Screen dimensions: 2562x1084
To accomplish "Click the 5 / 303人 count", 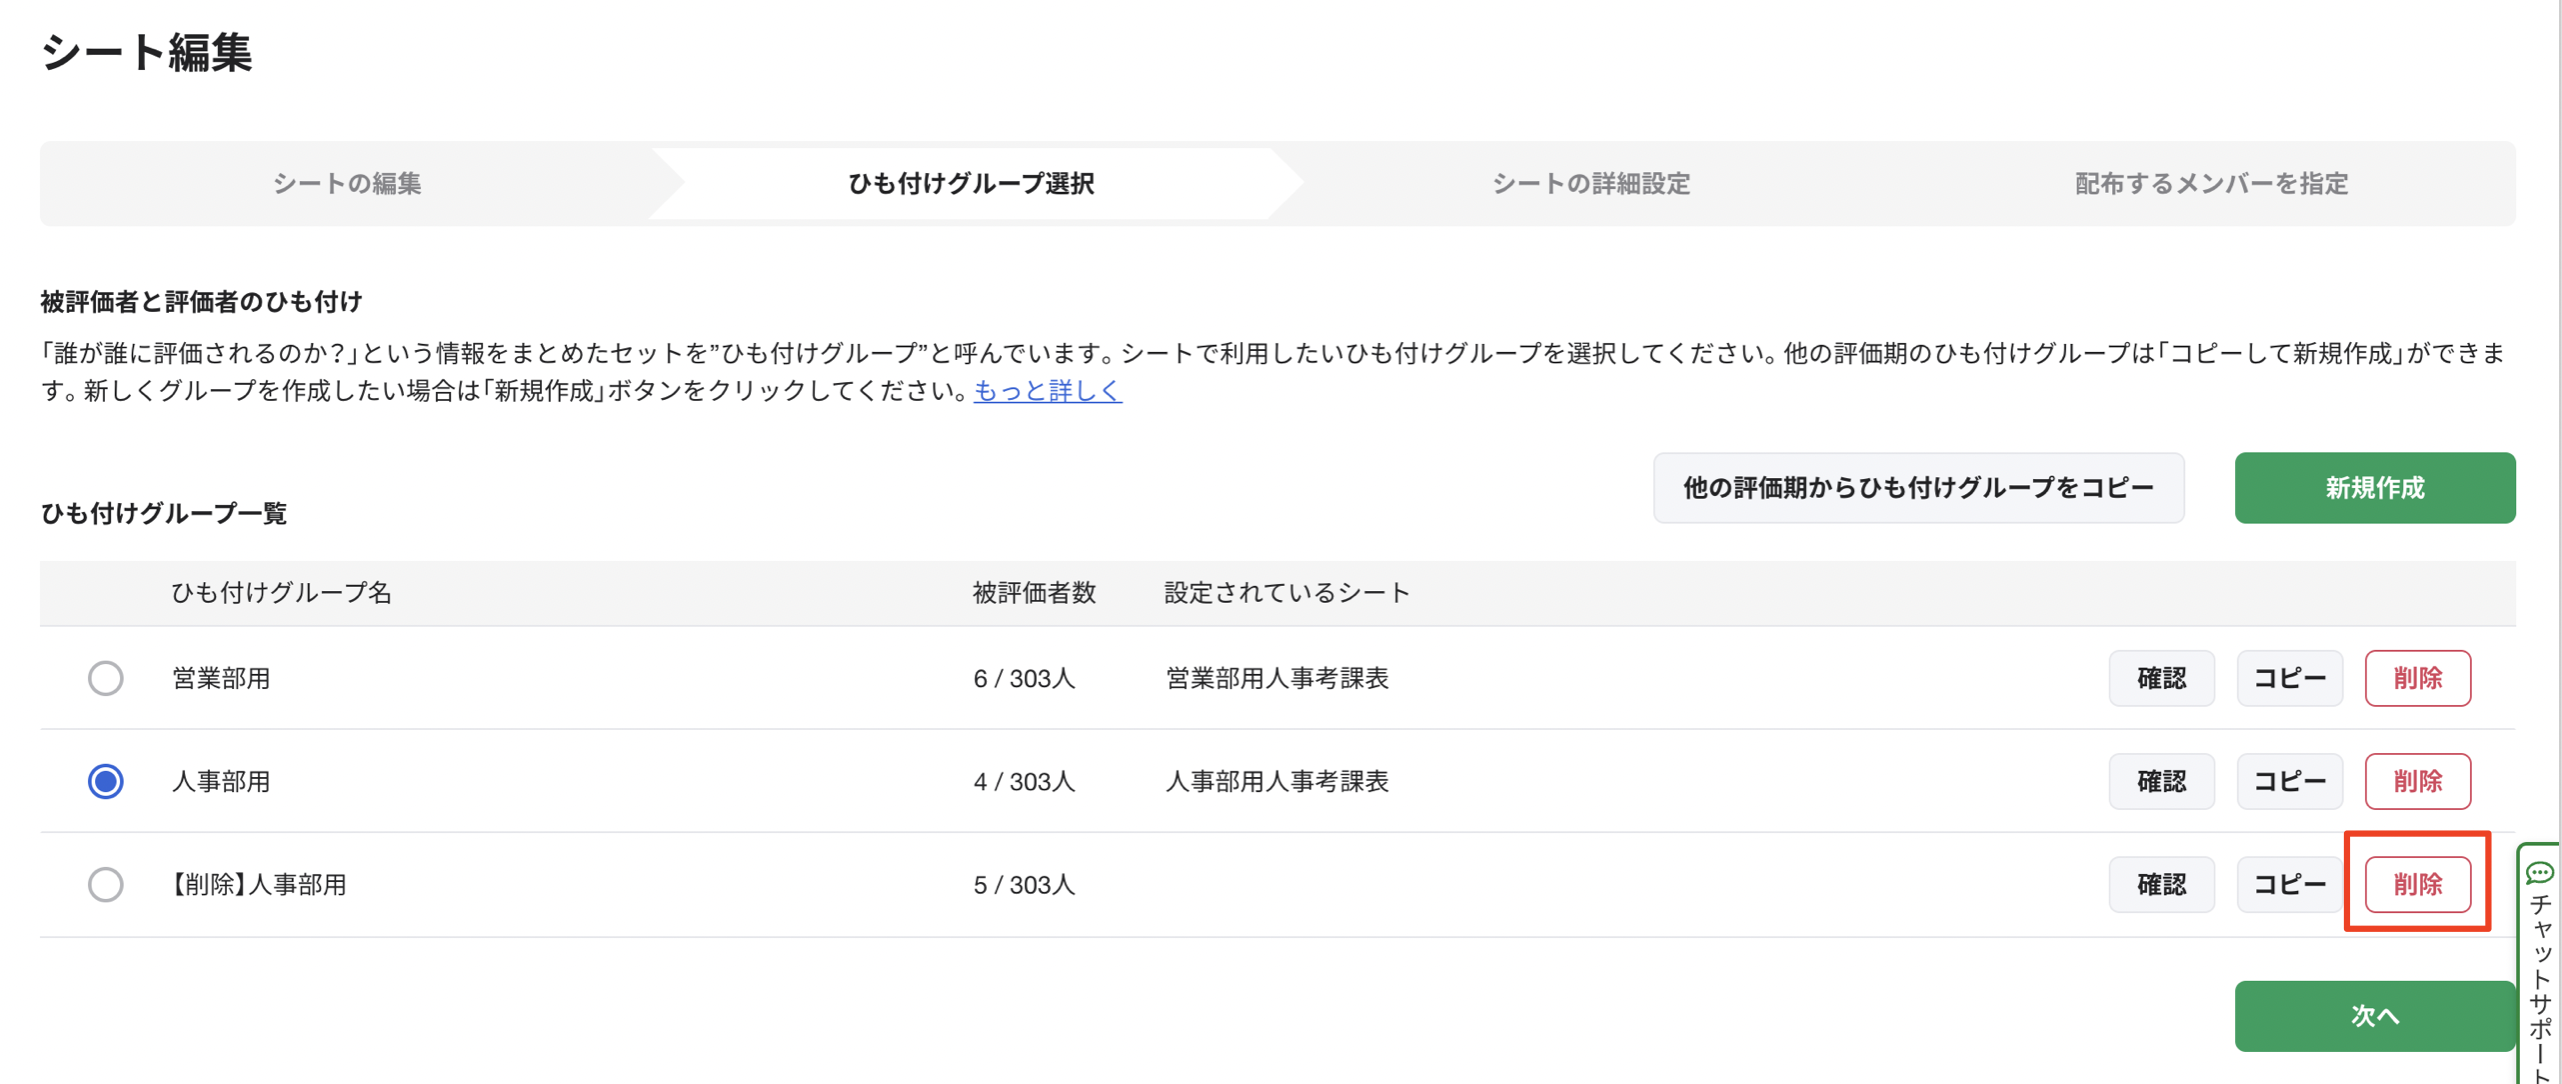I will [1024, 885].
